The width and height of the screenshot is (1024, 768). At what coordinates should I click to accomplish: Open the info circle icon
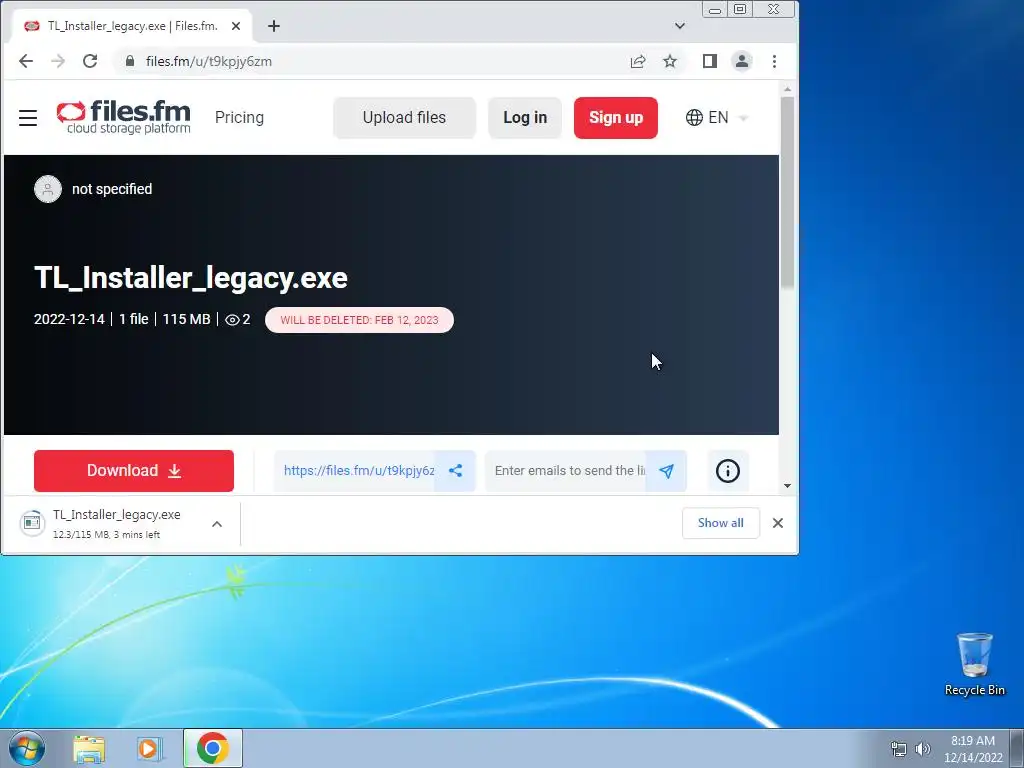728,471
